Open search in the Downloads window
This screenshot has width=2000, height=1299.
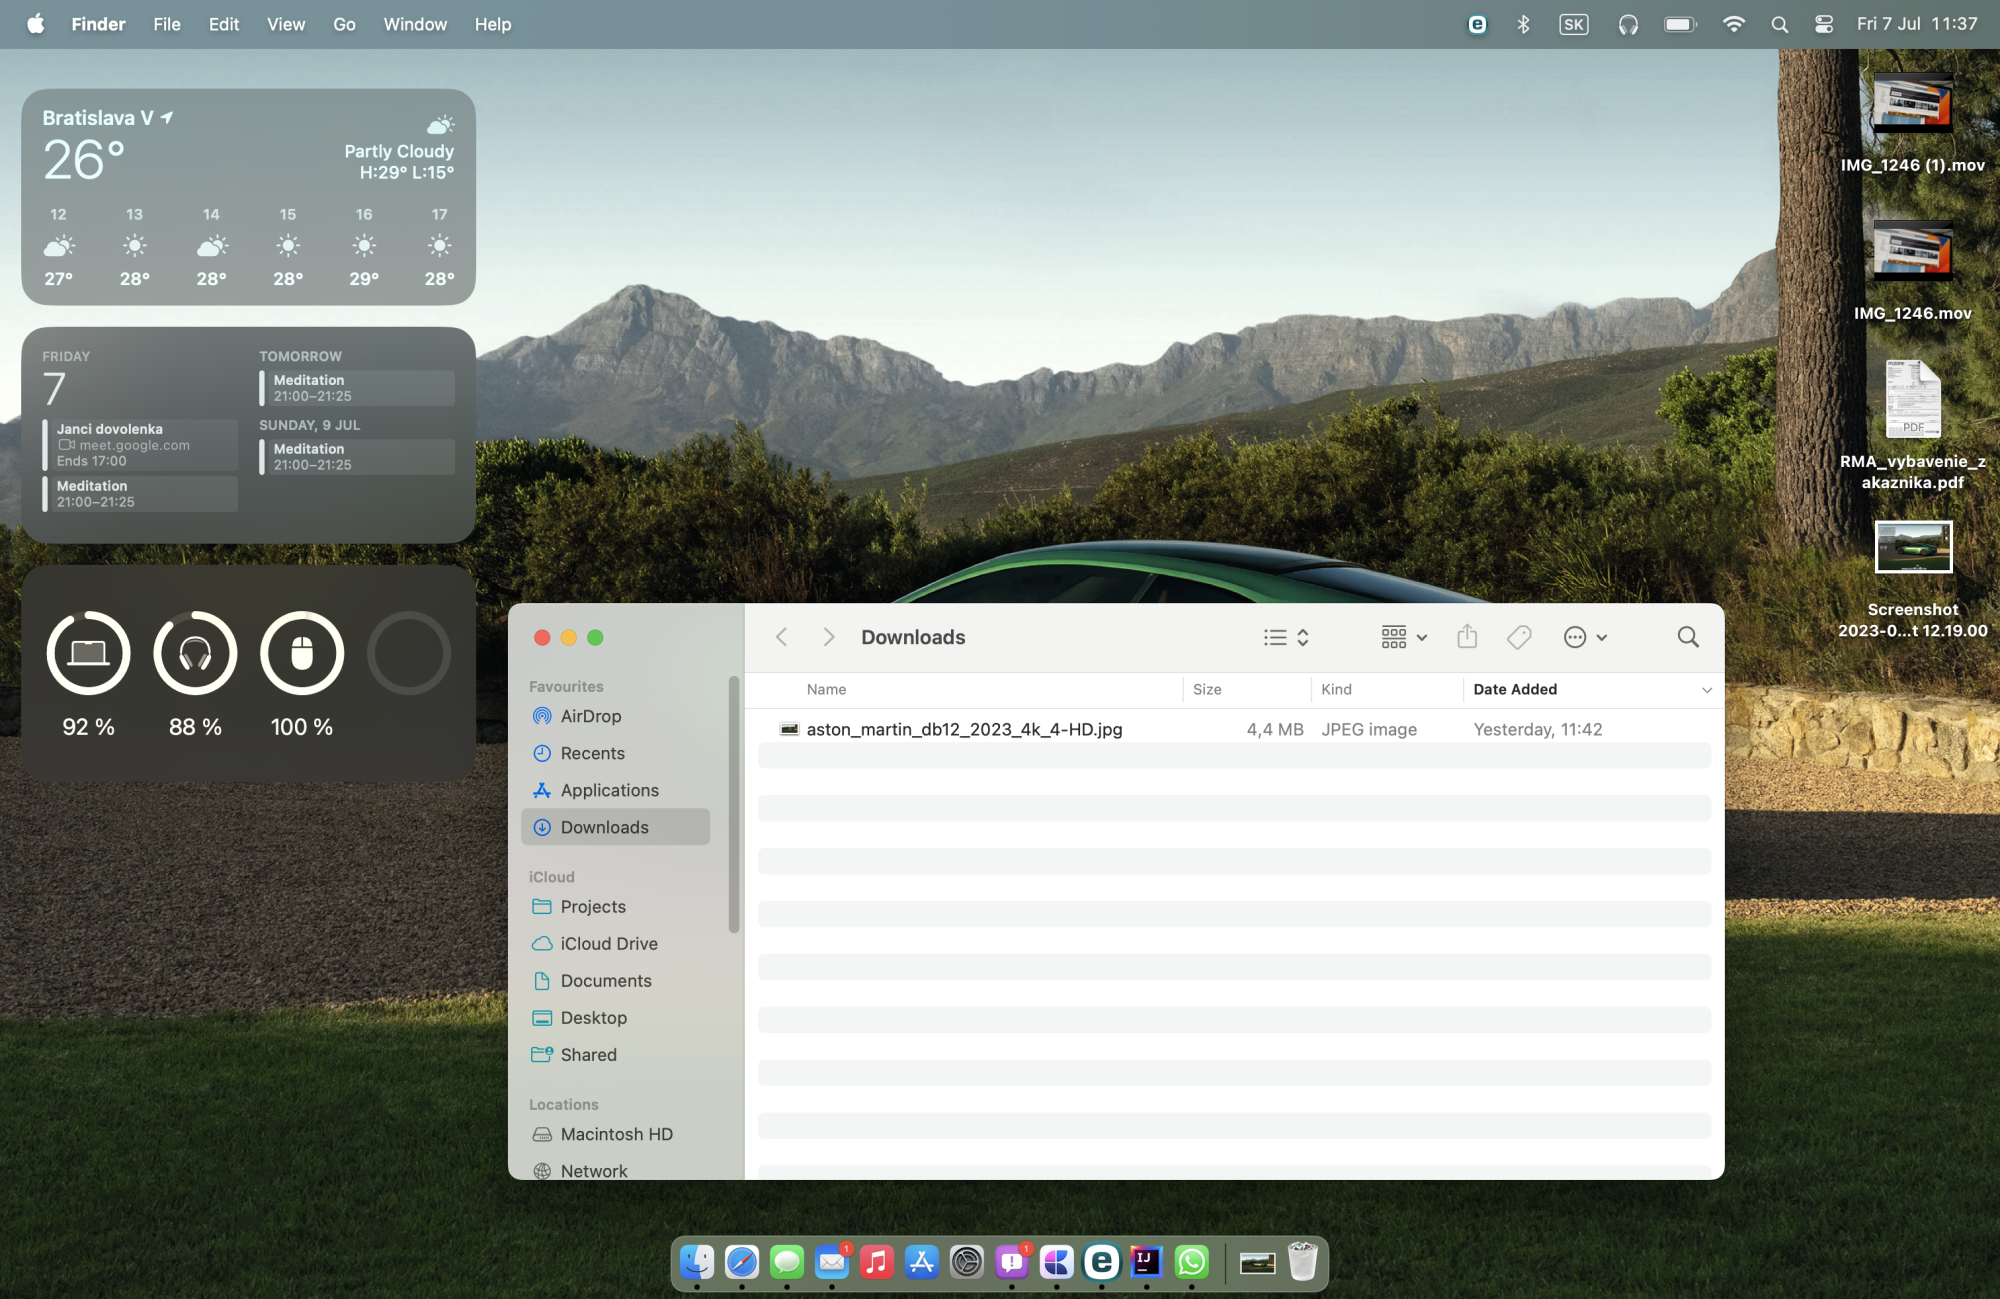pos(1688,637)
